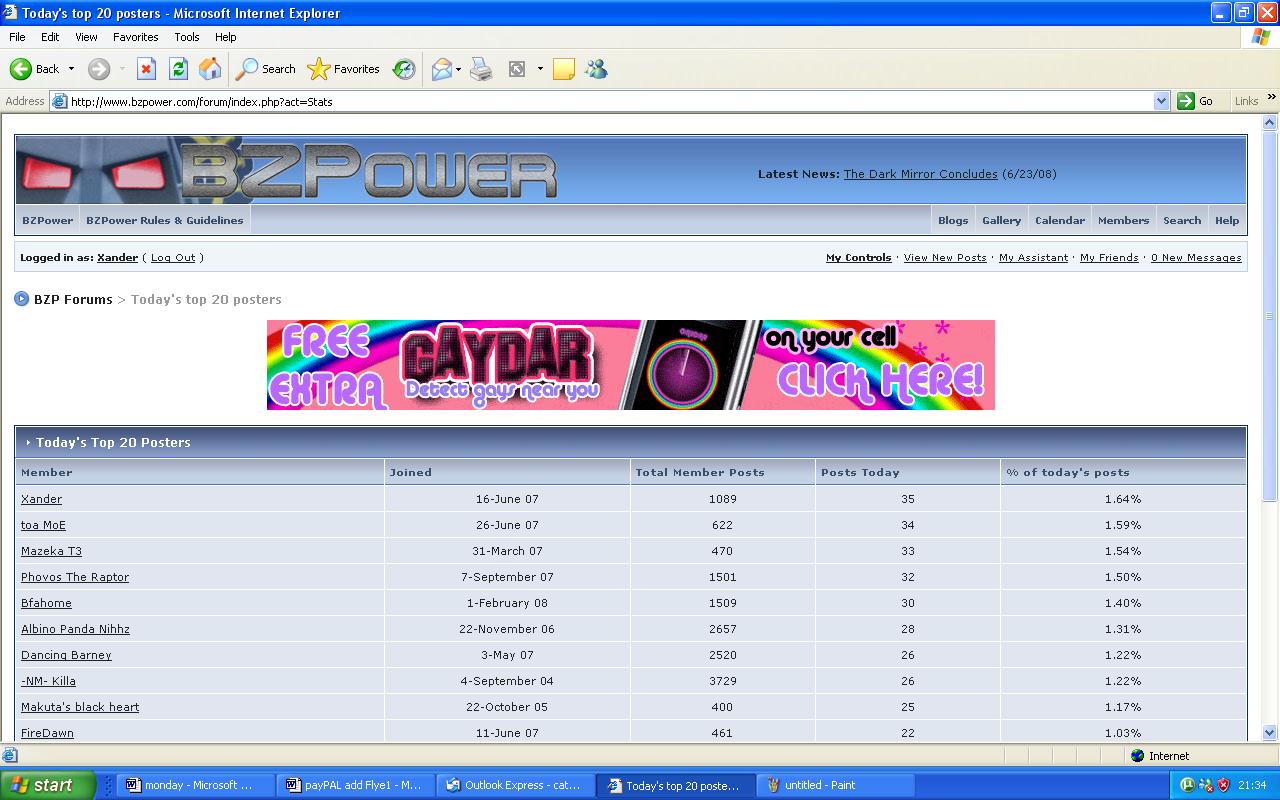Open The Dark Mirror Concludes news link

[x=921, y=174]
